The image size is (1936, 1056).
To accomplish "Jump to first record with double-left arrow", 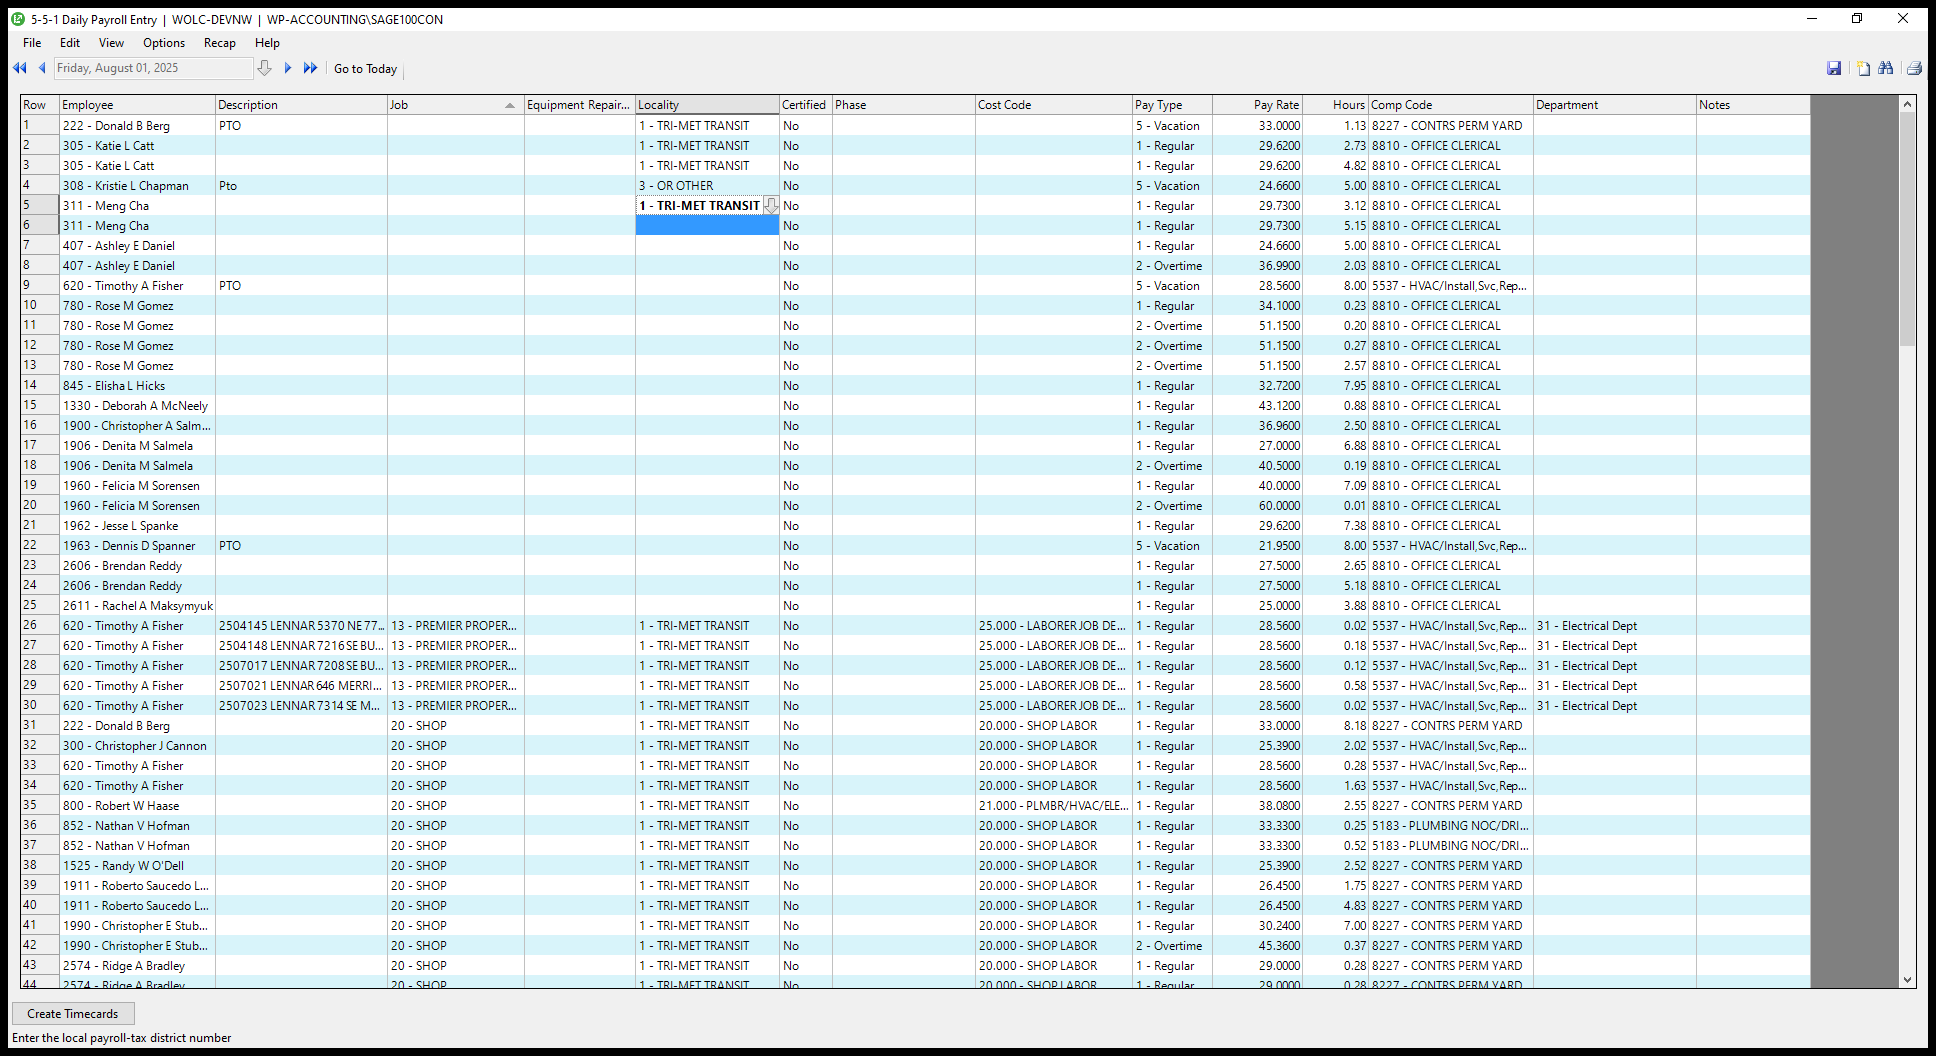I will point(19,68).
